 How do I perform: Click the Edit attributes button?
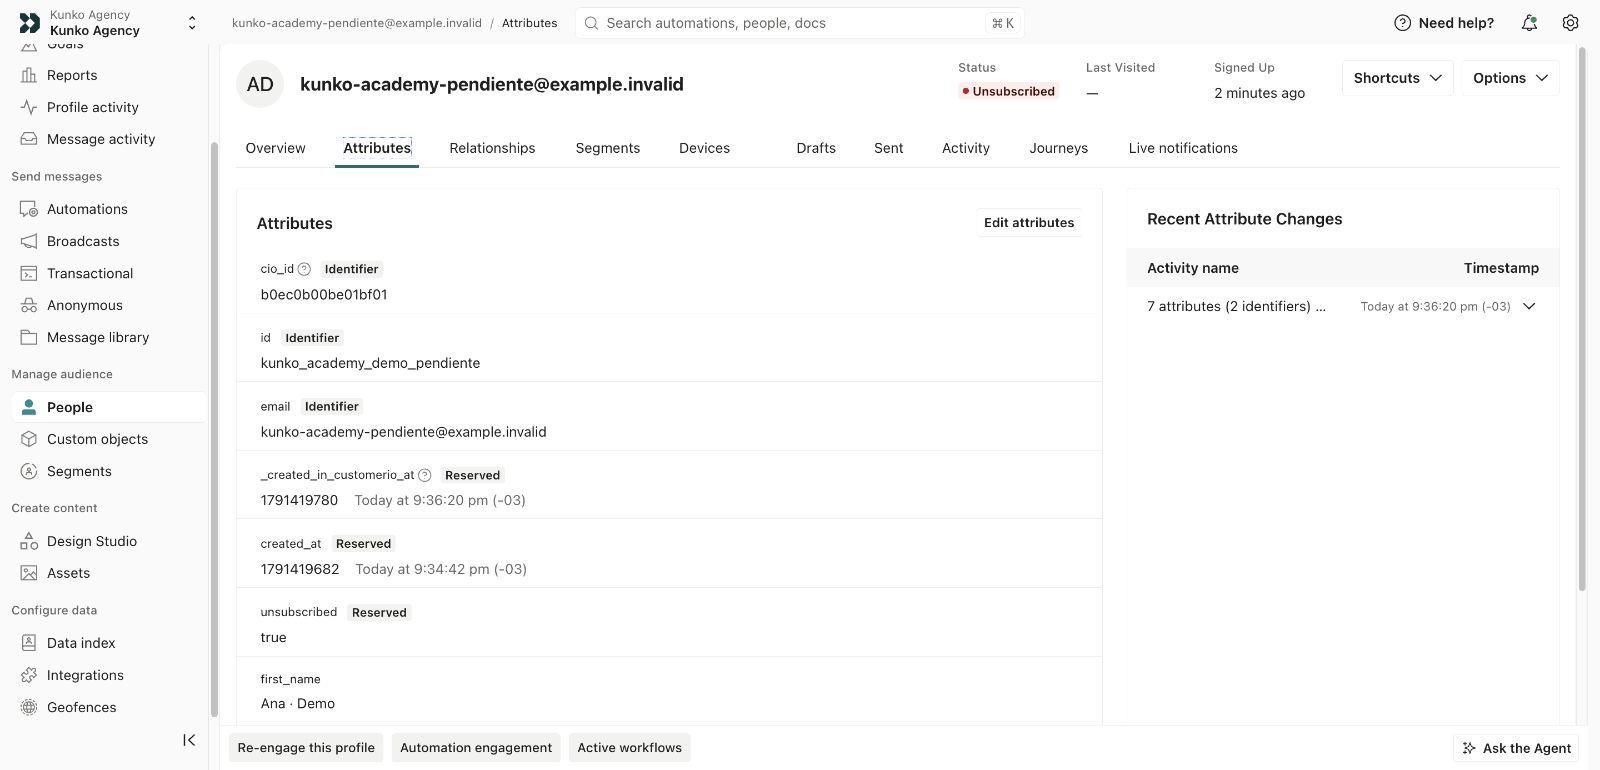click(x=1029, y=223)
